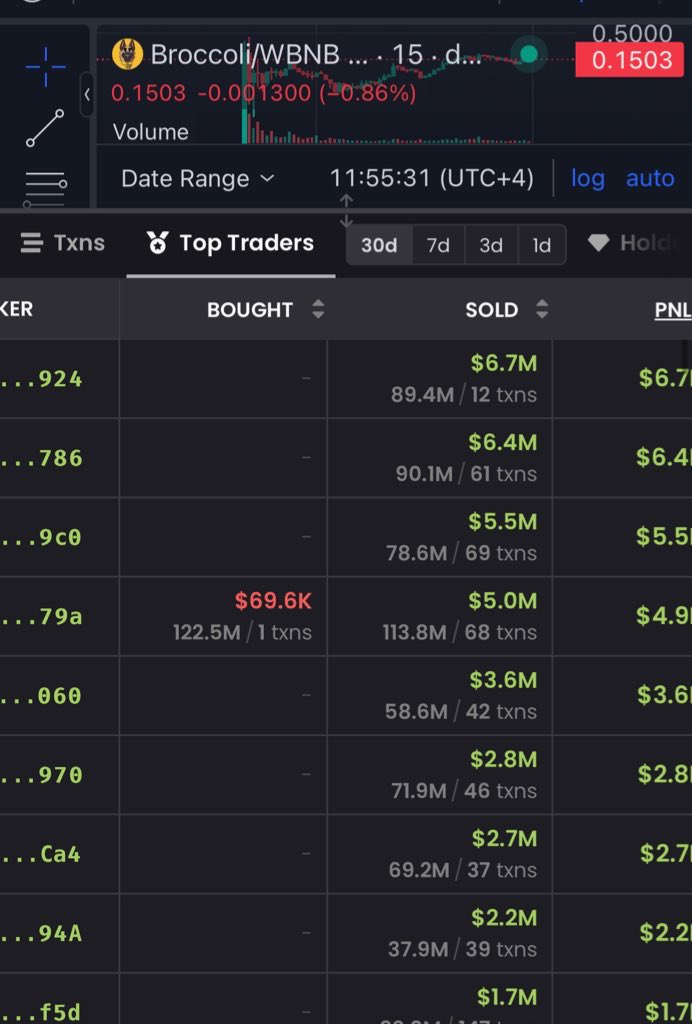Open trader address ending Ca4
Screen dimensions: 692x1024
[41, 854]
